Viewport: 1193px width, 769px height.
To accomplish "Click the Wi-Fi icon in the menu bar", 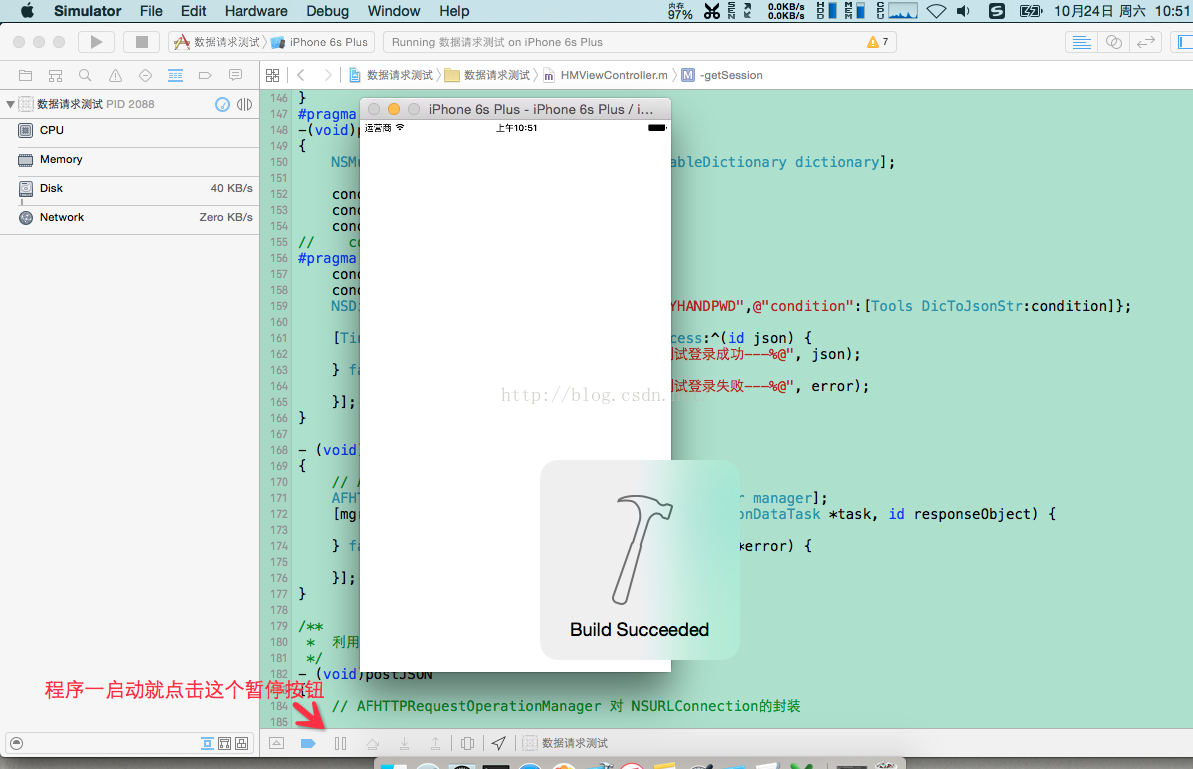I will click(937, 11).
